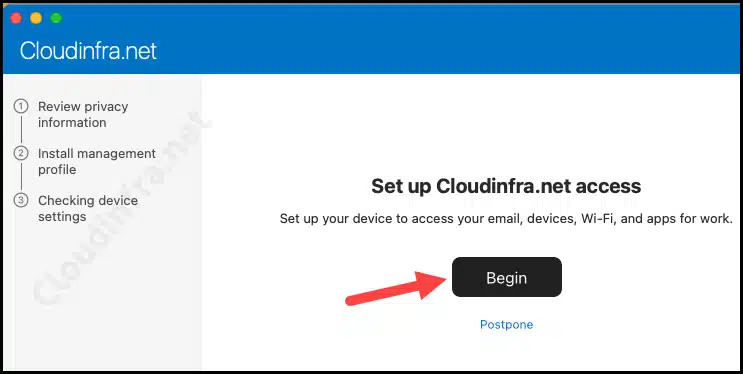Select the Postpone link
Viewport: 743px width, 374px height.
tap(507, 325)
